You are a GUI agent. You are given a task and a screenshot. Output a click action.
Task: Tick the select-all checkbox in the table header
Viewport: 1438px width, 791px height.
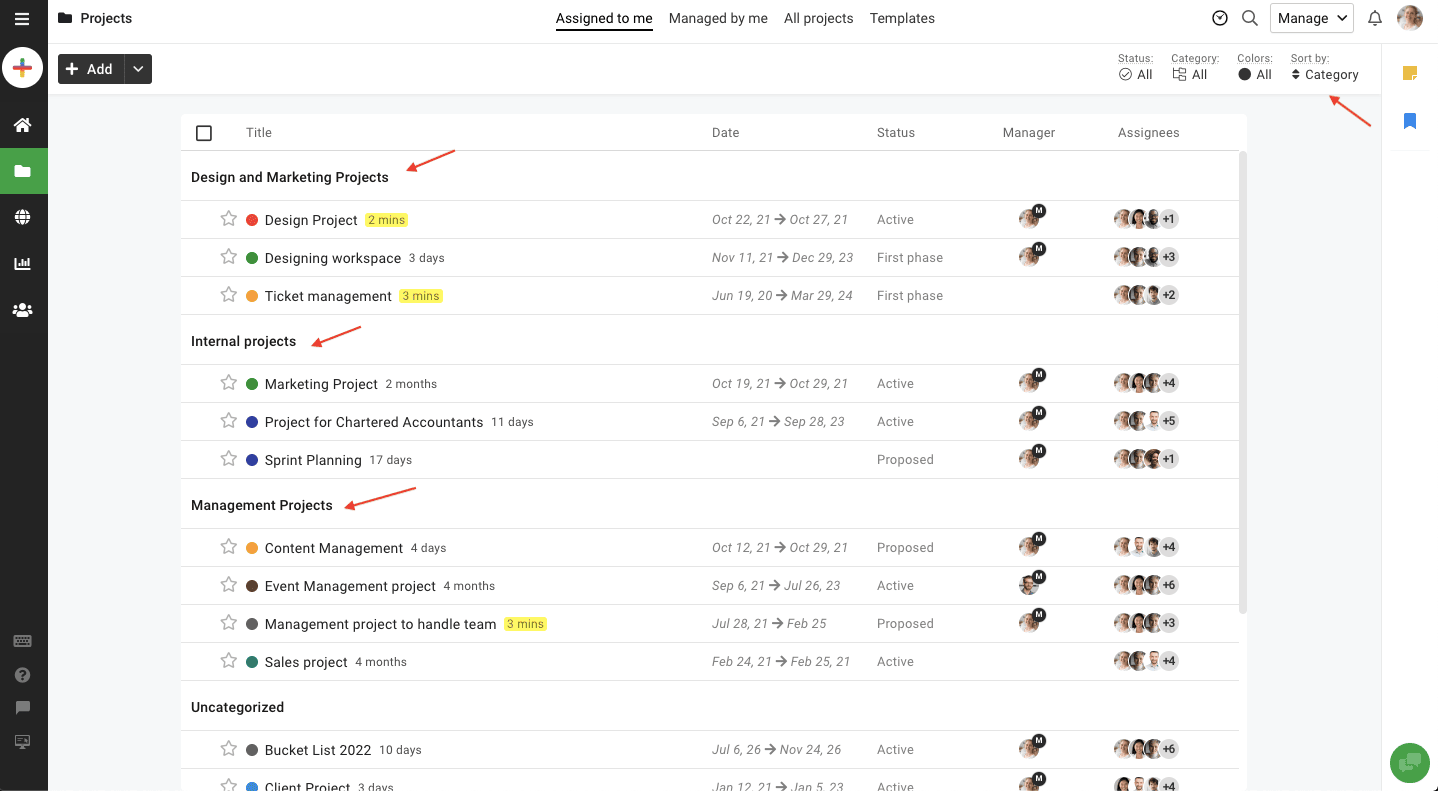pos(204,132)
